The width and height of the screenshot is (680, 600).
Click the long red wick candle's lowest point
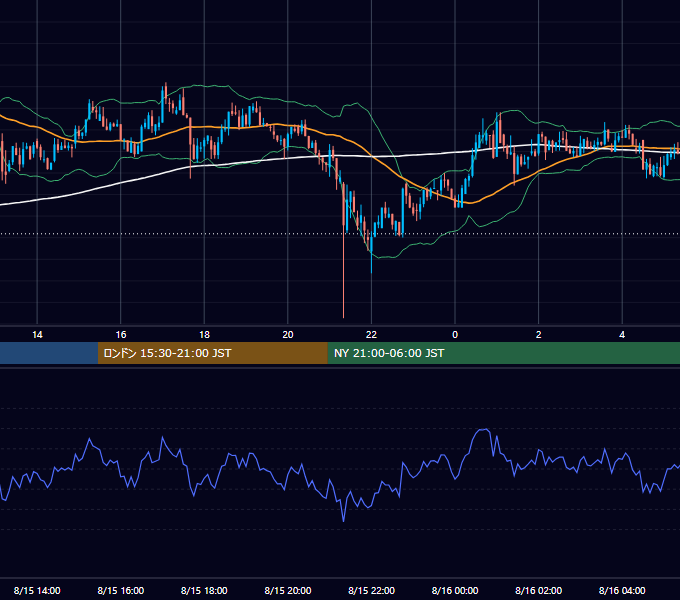[x=343, y=317]
